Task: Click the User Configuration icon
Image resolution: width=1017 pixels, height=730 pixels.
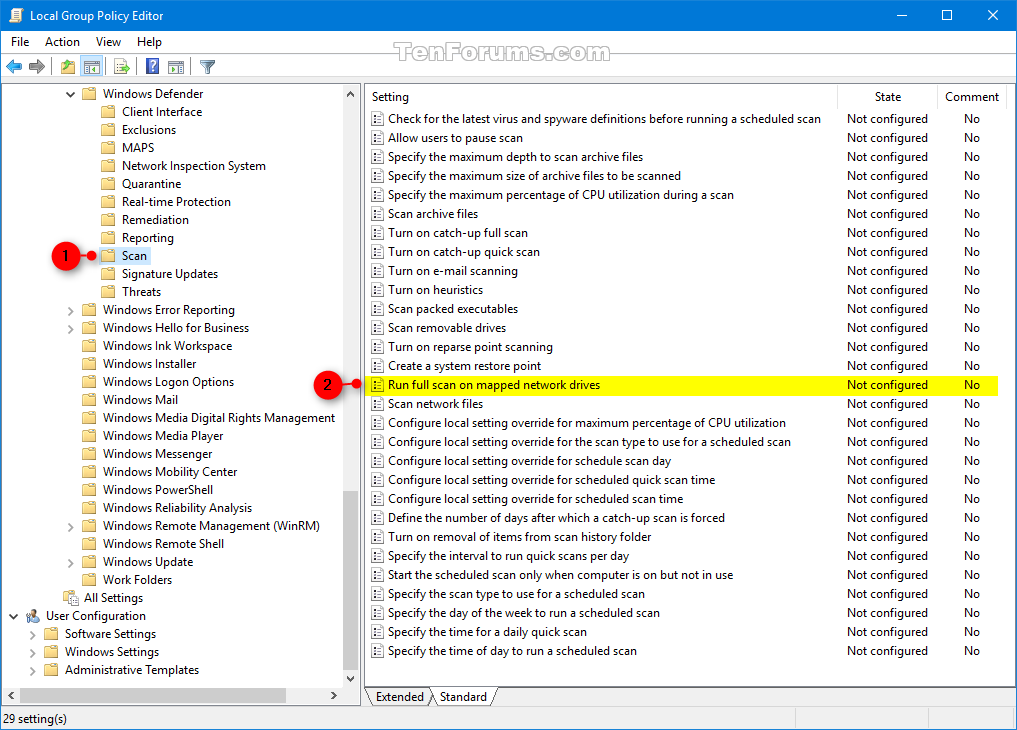Action: pyautogui.click(x=32, y=615)
